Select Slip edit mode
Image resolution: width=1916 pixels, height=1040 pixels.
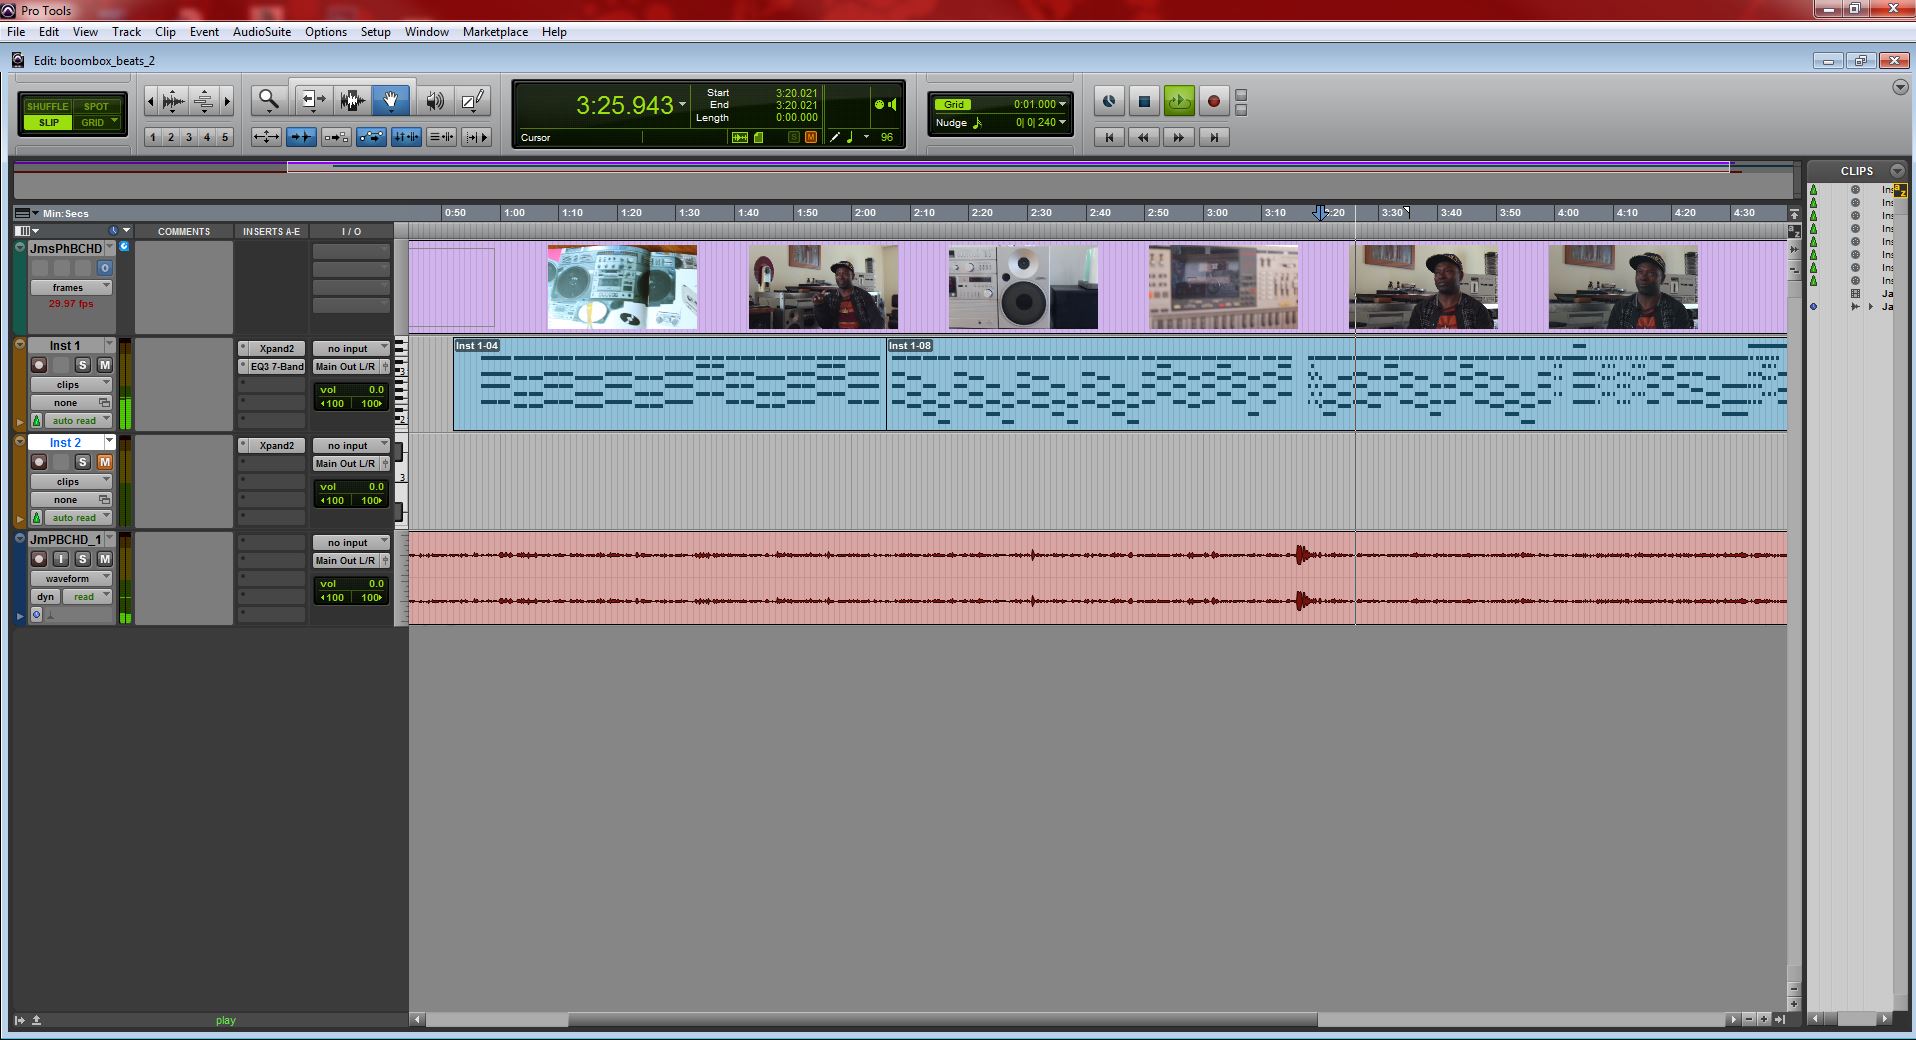[x=48, y=122]
